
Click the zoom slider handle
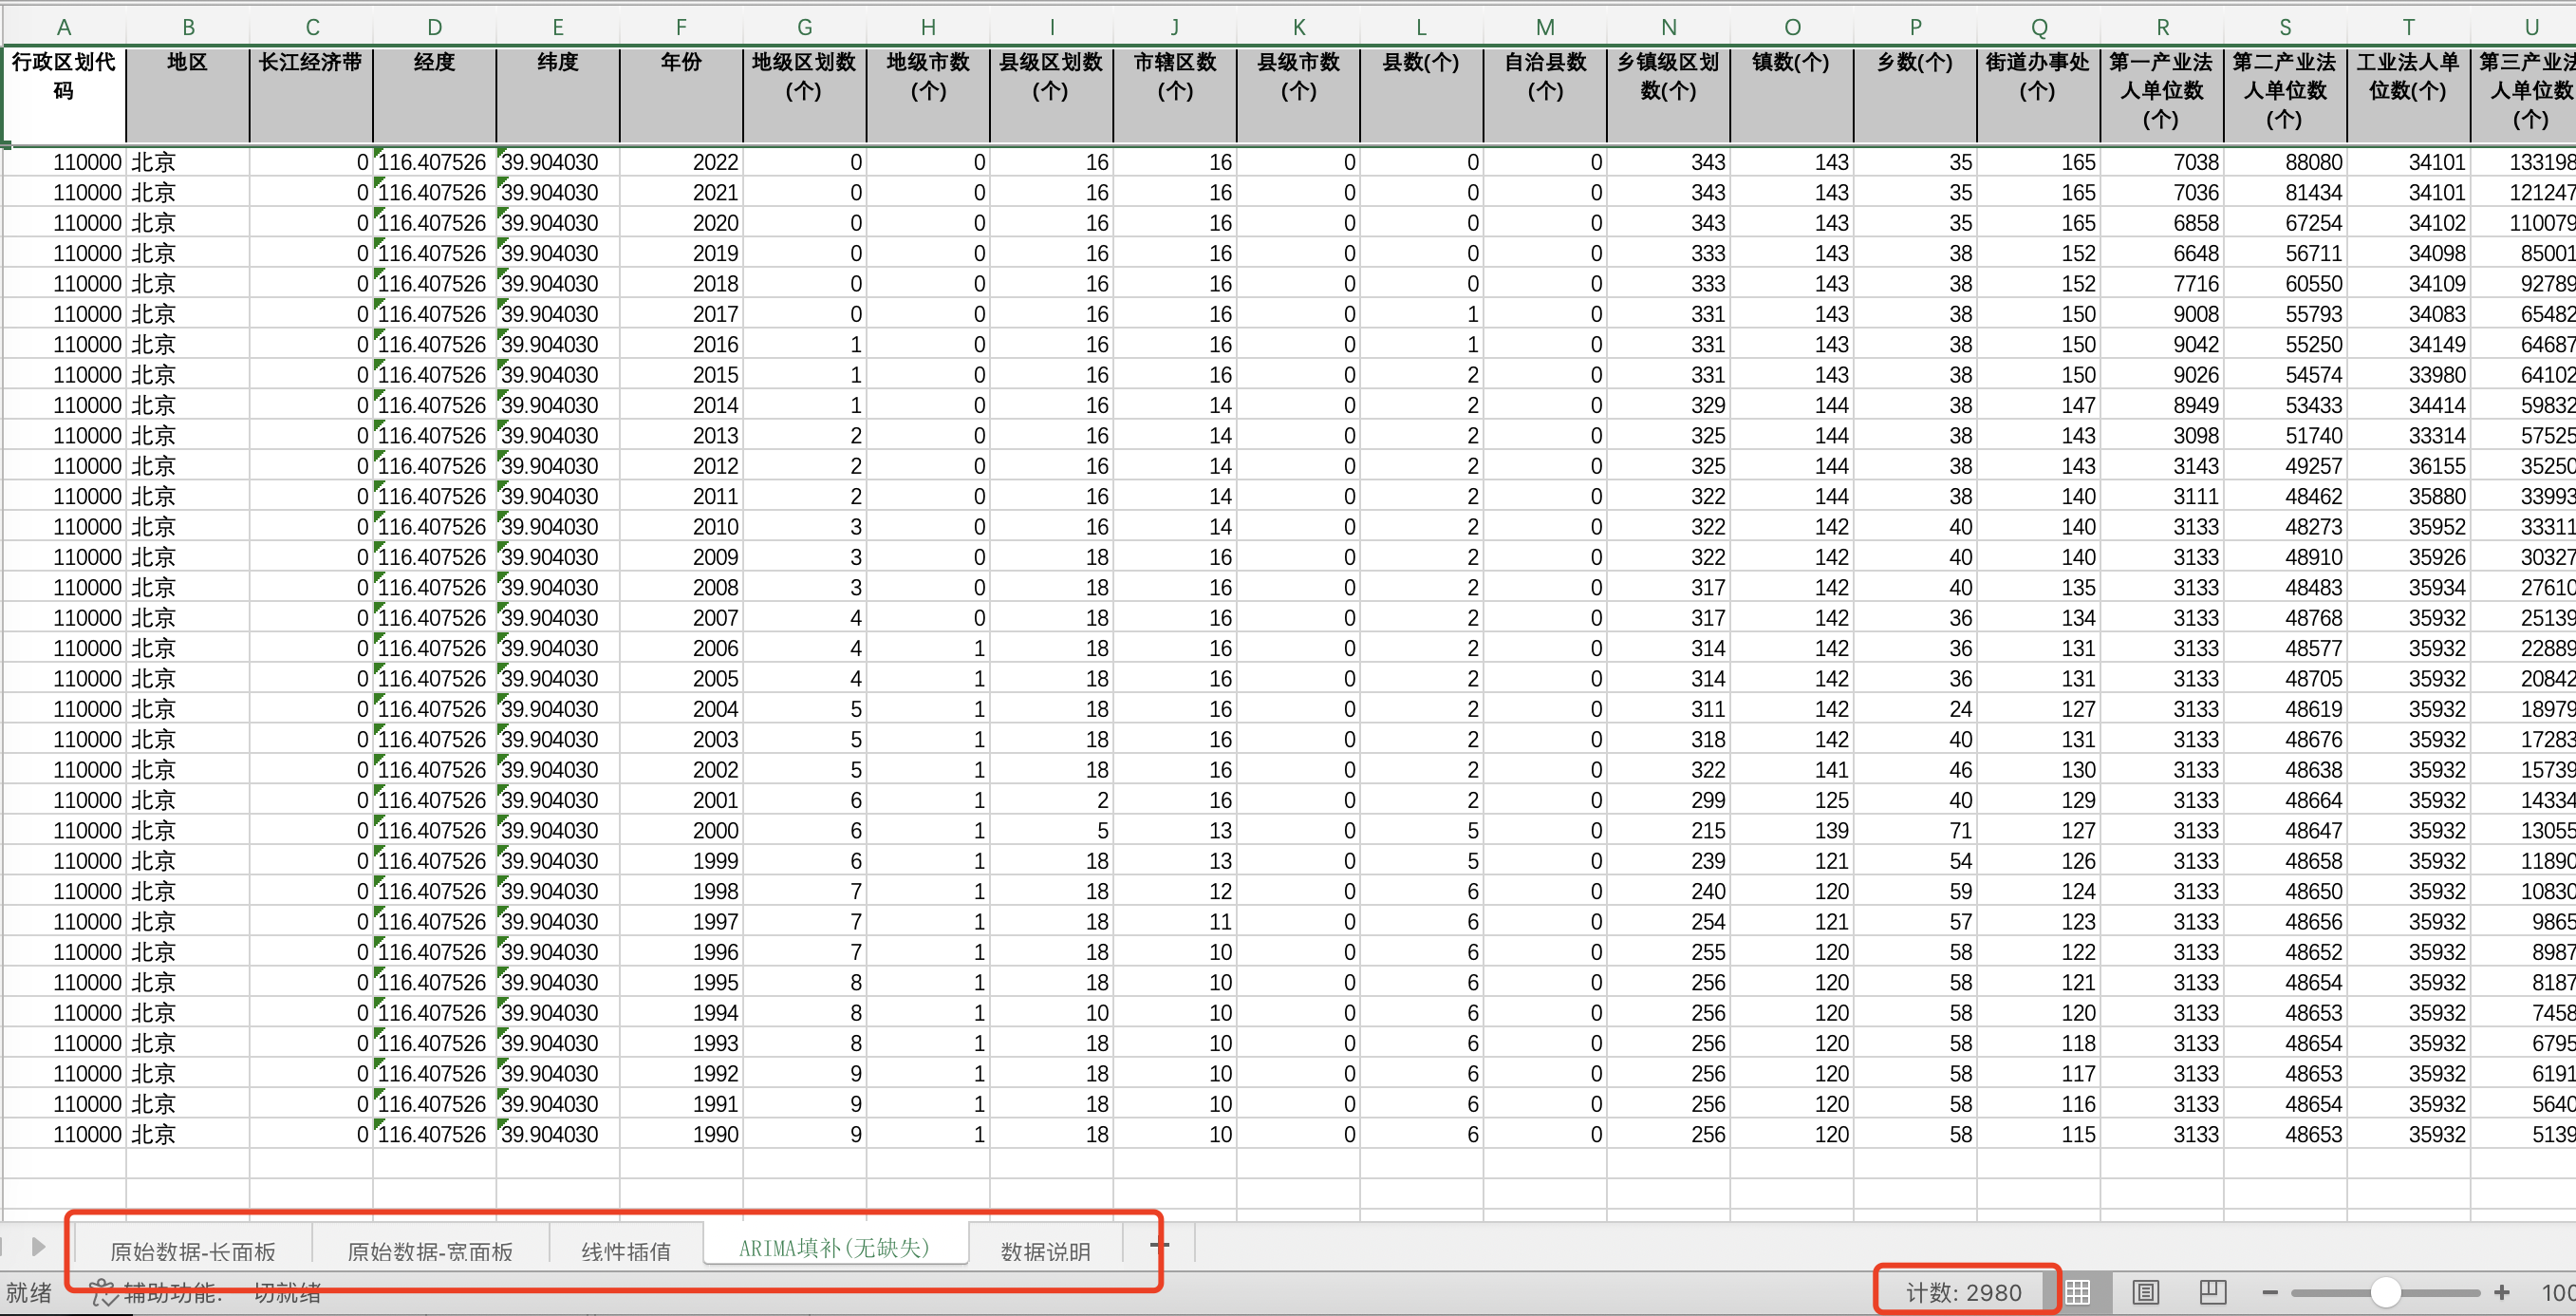pyautogui.click(x=2386, y=1292)
